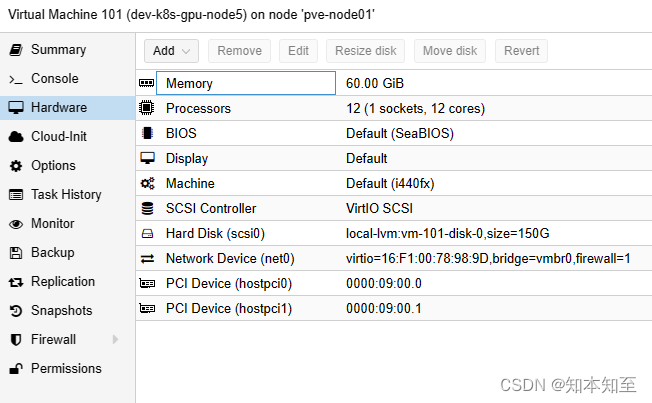Open the Task History section
The image size is (652, 403).
tap(66, 195)
